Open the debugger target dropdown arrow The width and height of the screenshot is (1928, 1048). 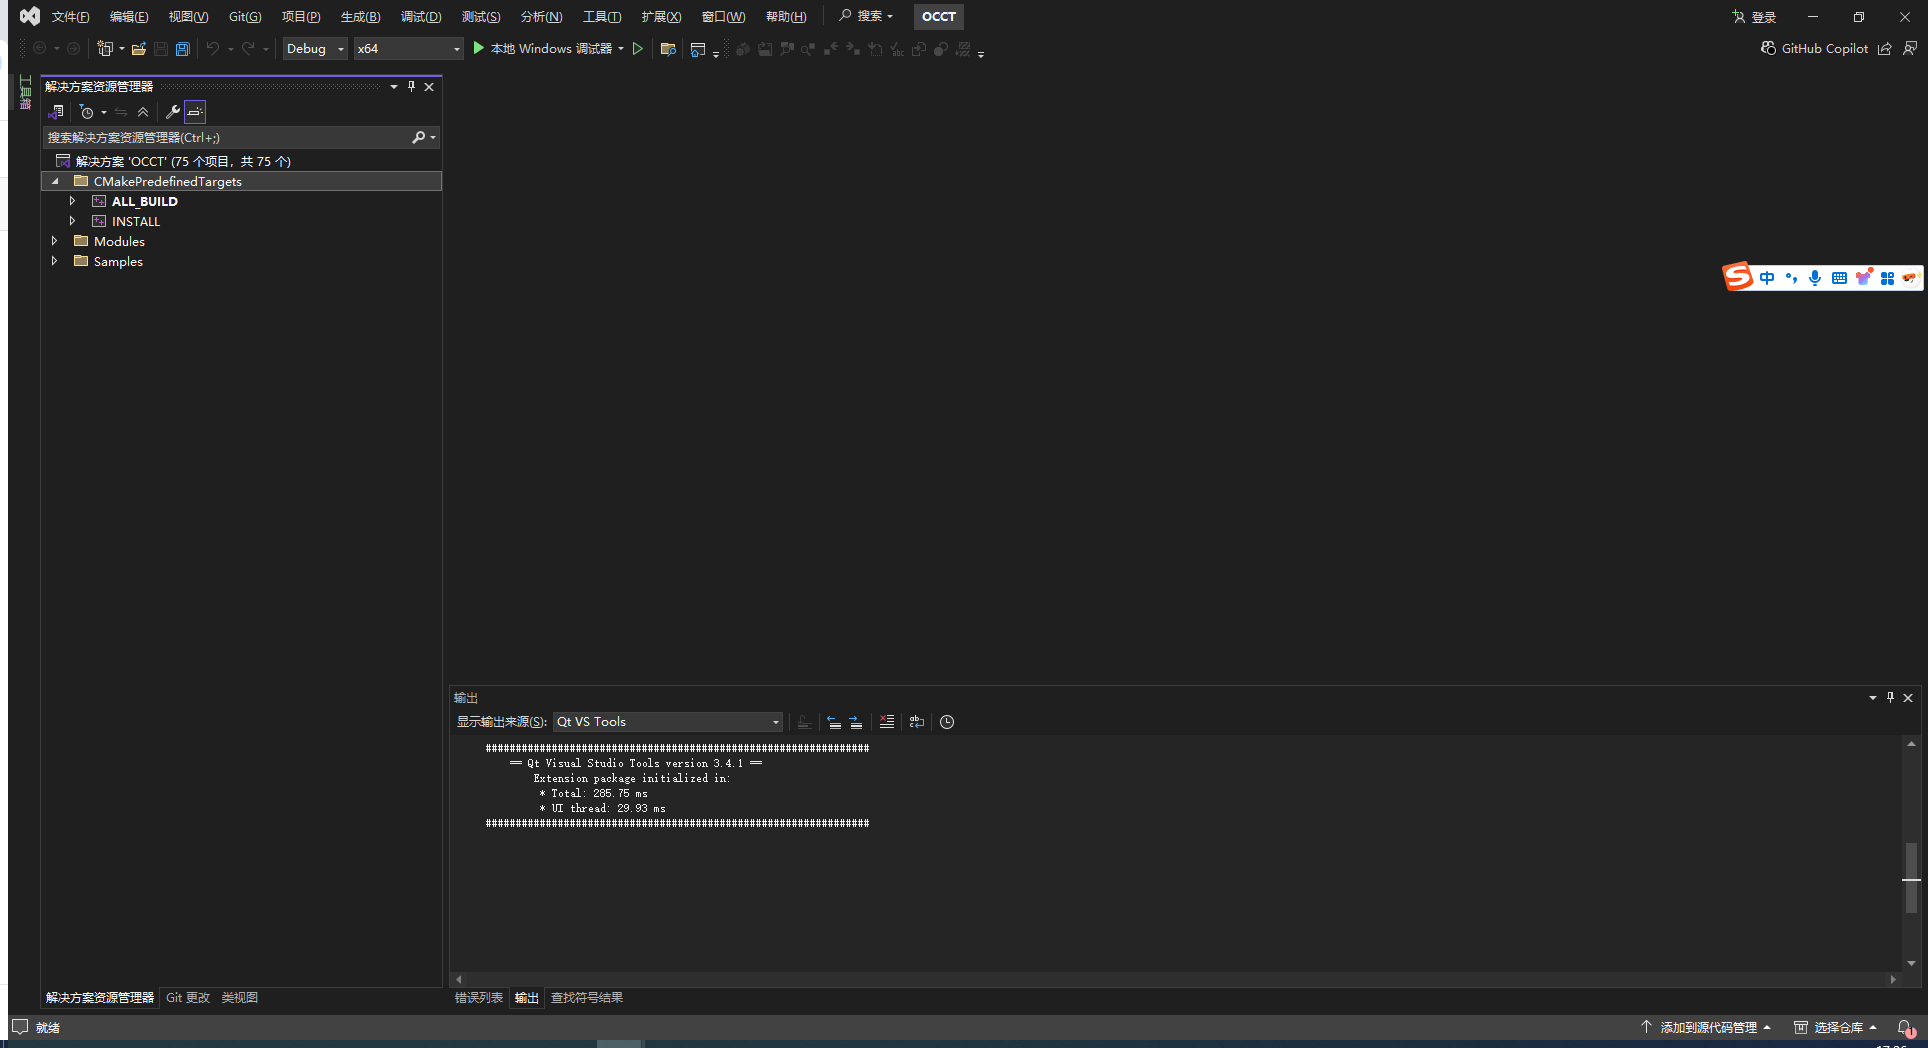621,49
